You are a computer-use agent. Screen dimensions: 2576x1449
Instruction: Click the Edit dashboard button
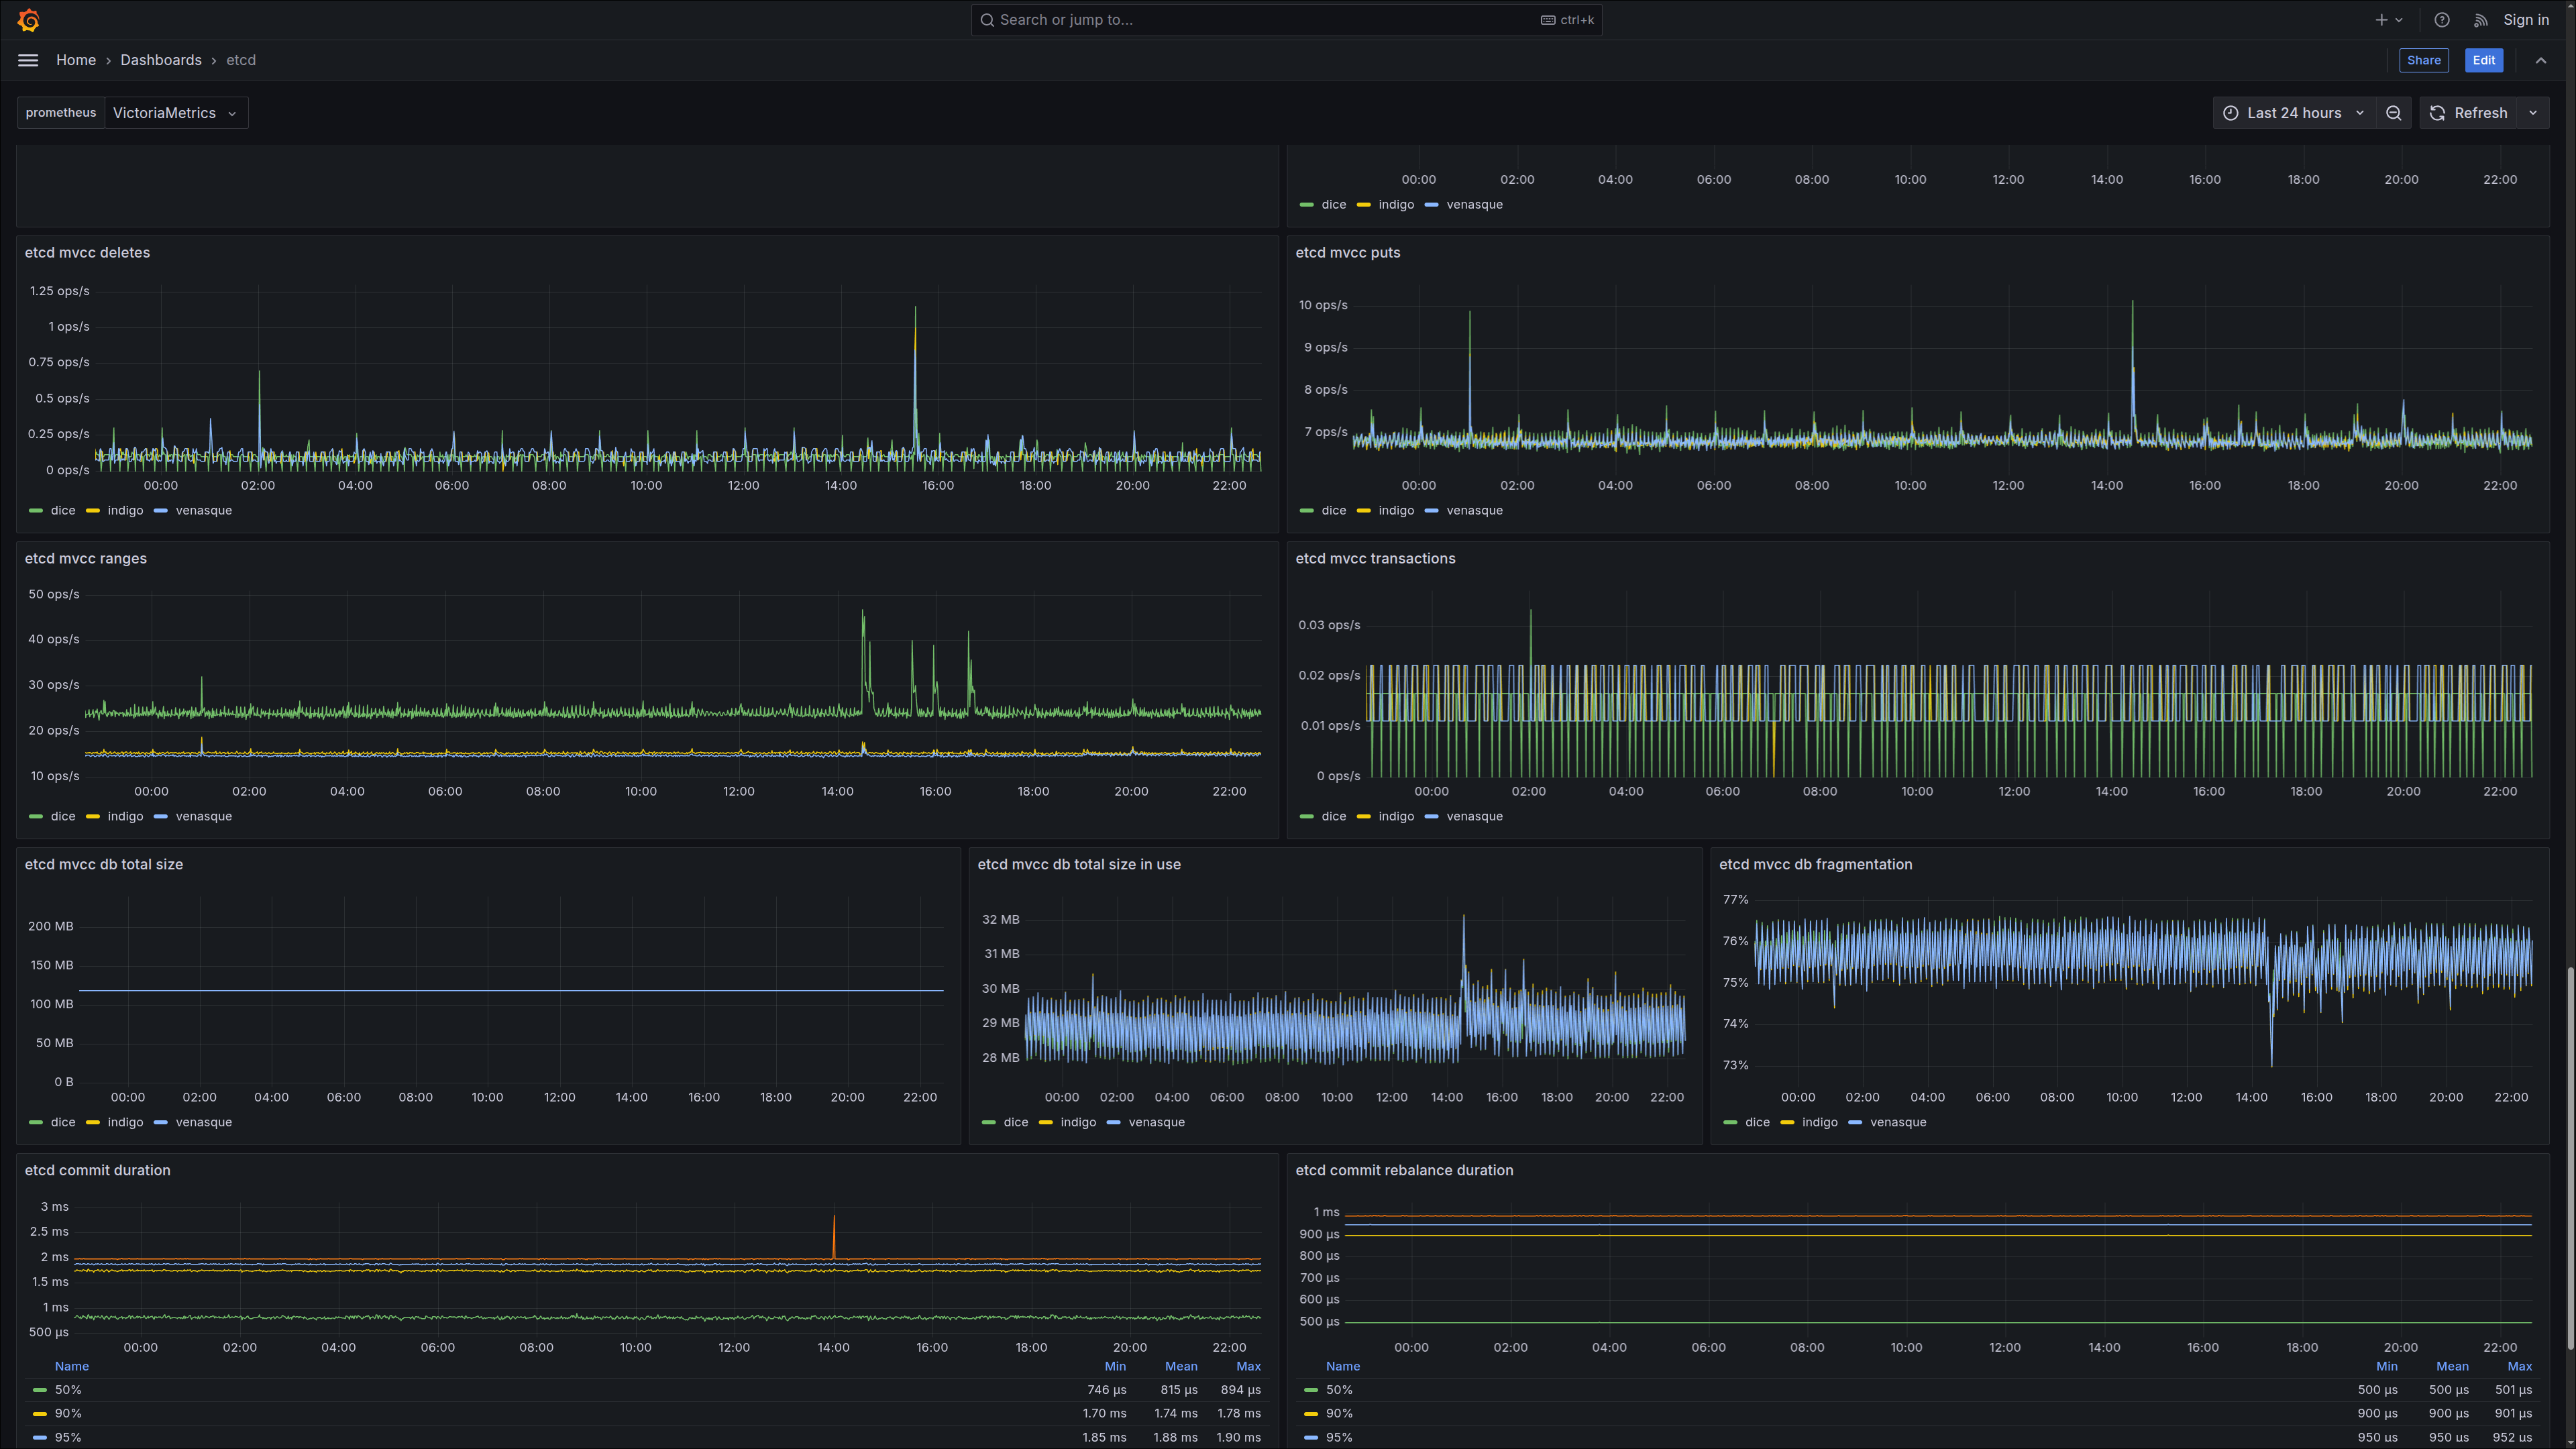[x=2483, y=60]
